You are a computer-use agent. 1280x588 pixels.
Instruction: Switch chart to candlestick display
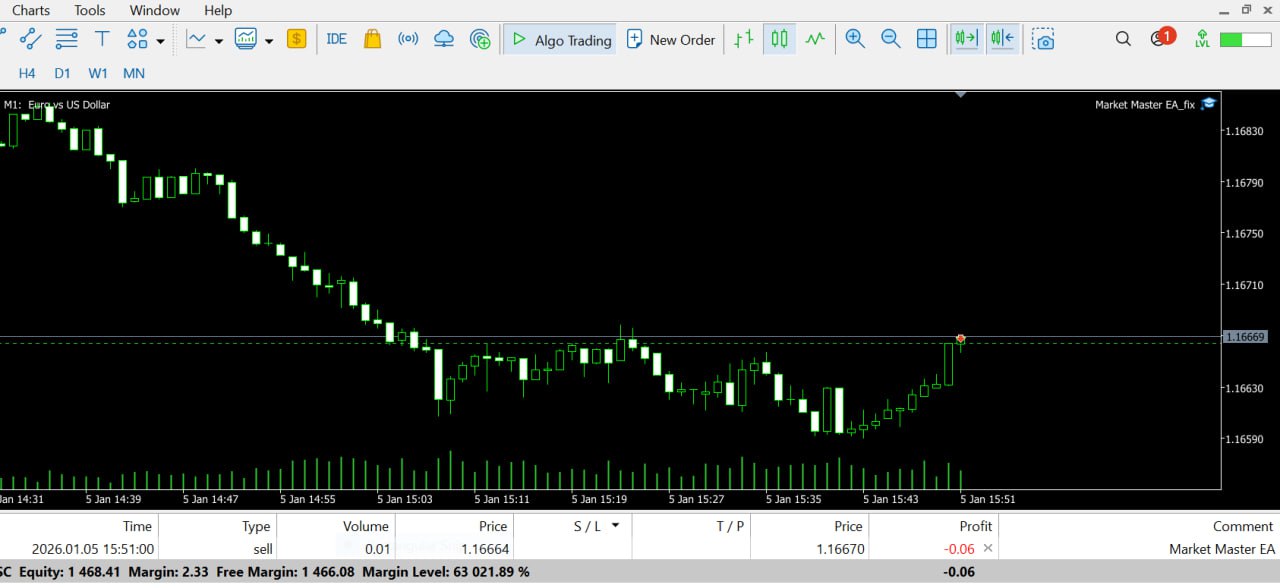[x=780, y=39]
